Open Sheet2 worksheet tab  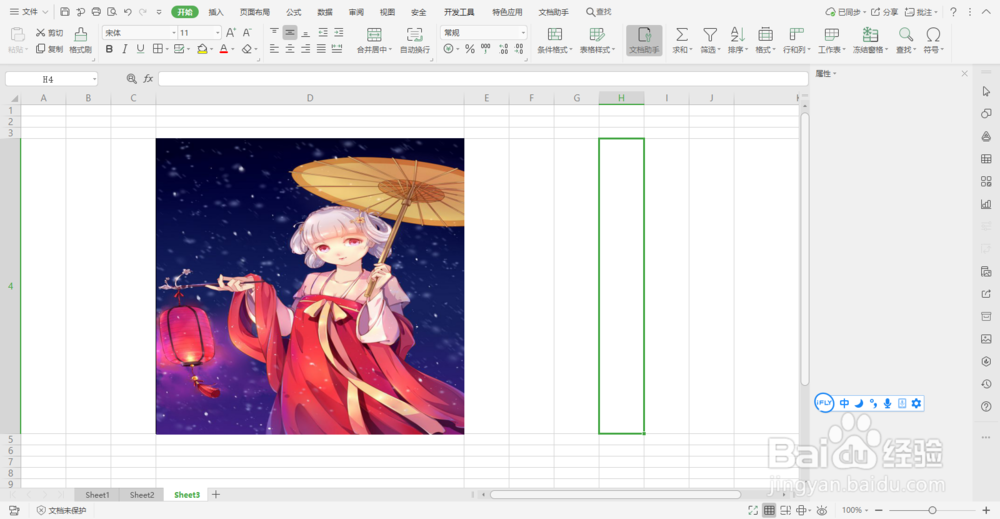coord(142,495)
